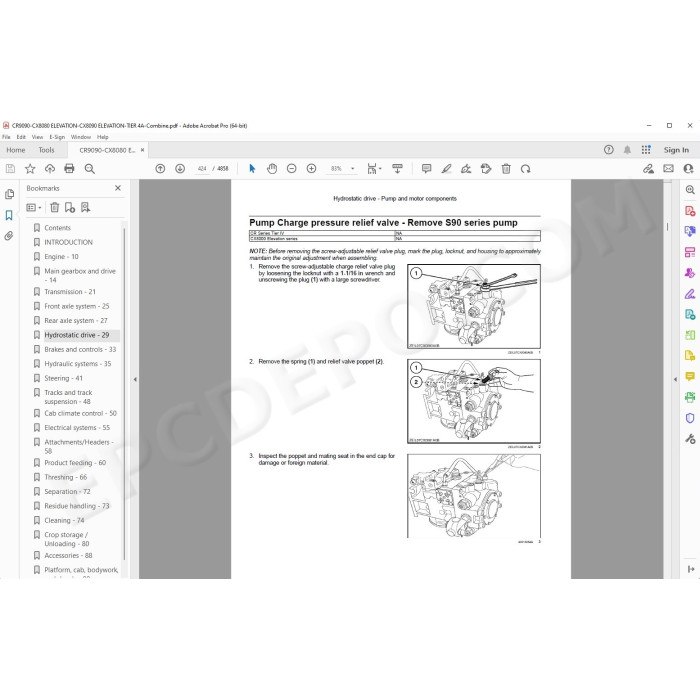Open the Page Thumbnails panel

(9, 194)
